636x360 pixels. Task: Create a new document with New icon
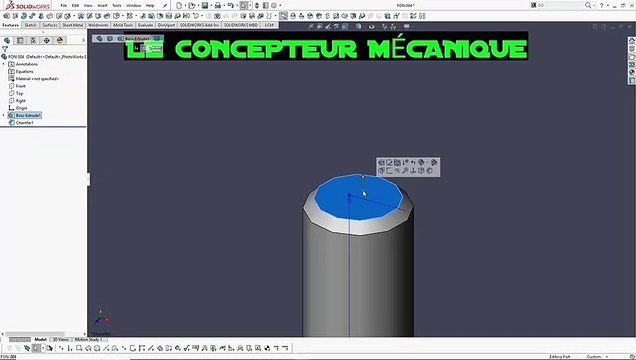coord(179,5)
